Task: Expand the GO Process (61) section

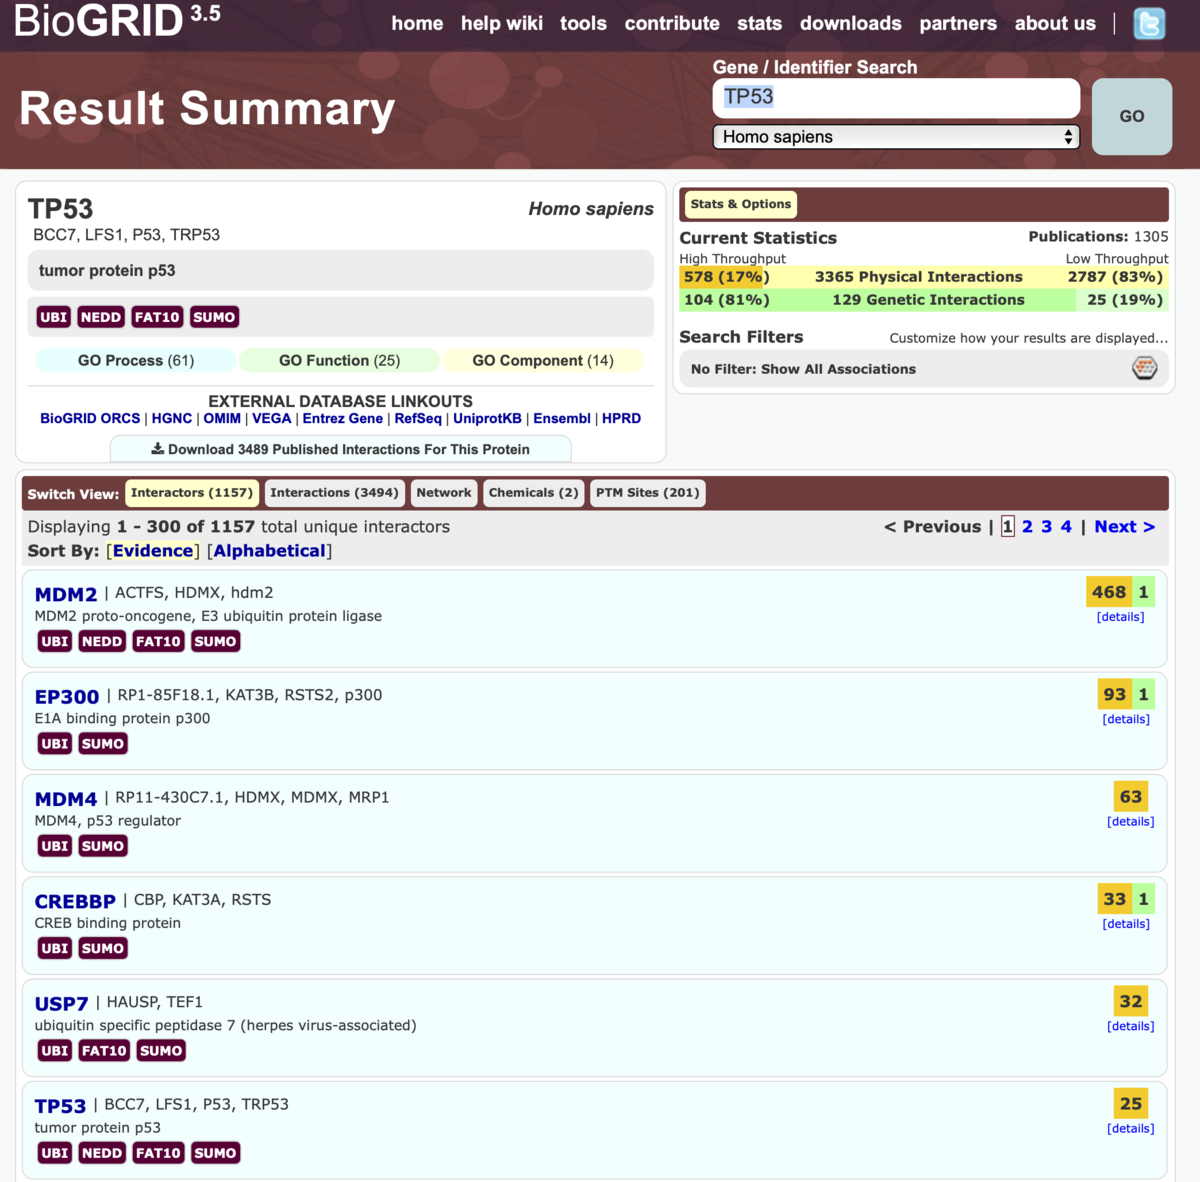Action: pos(135,360)
